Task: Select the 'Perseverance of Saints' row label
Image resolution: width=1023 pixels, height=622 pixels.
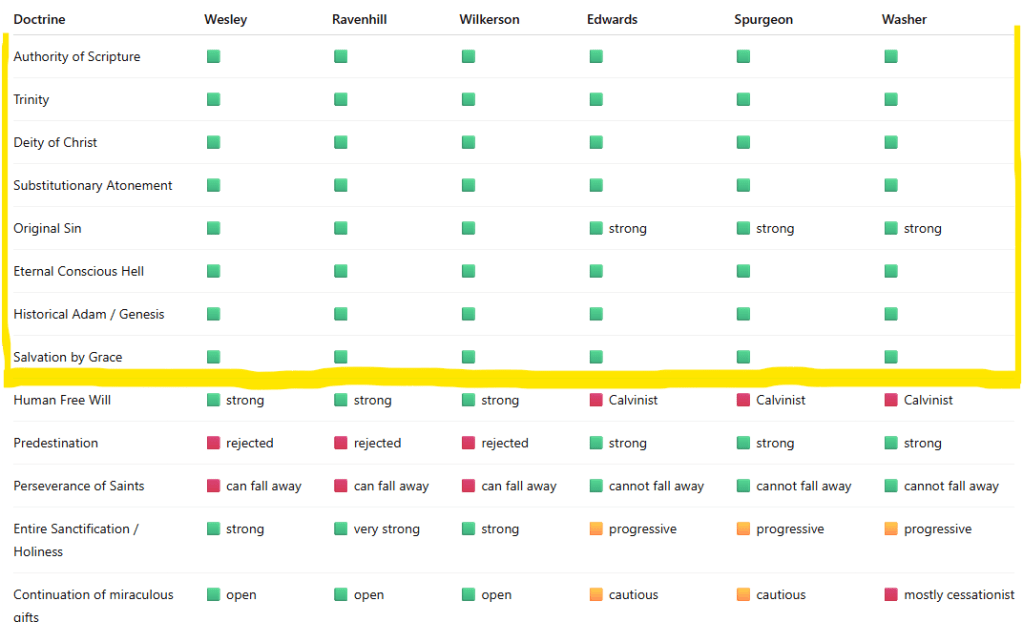Action: [x=79, y=486]
